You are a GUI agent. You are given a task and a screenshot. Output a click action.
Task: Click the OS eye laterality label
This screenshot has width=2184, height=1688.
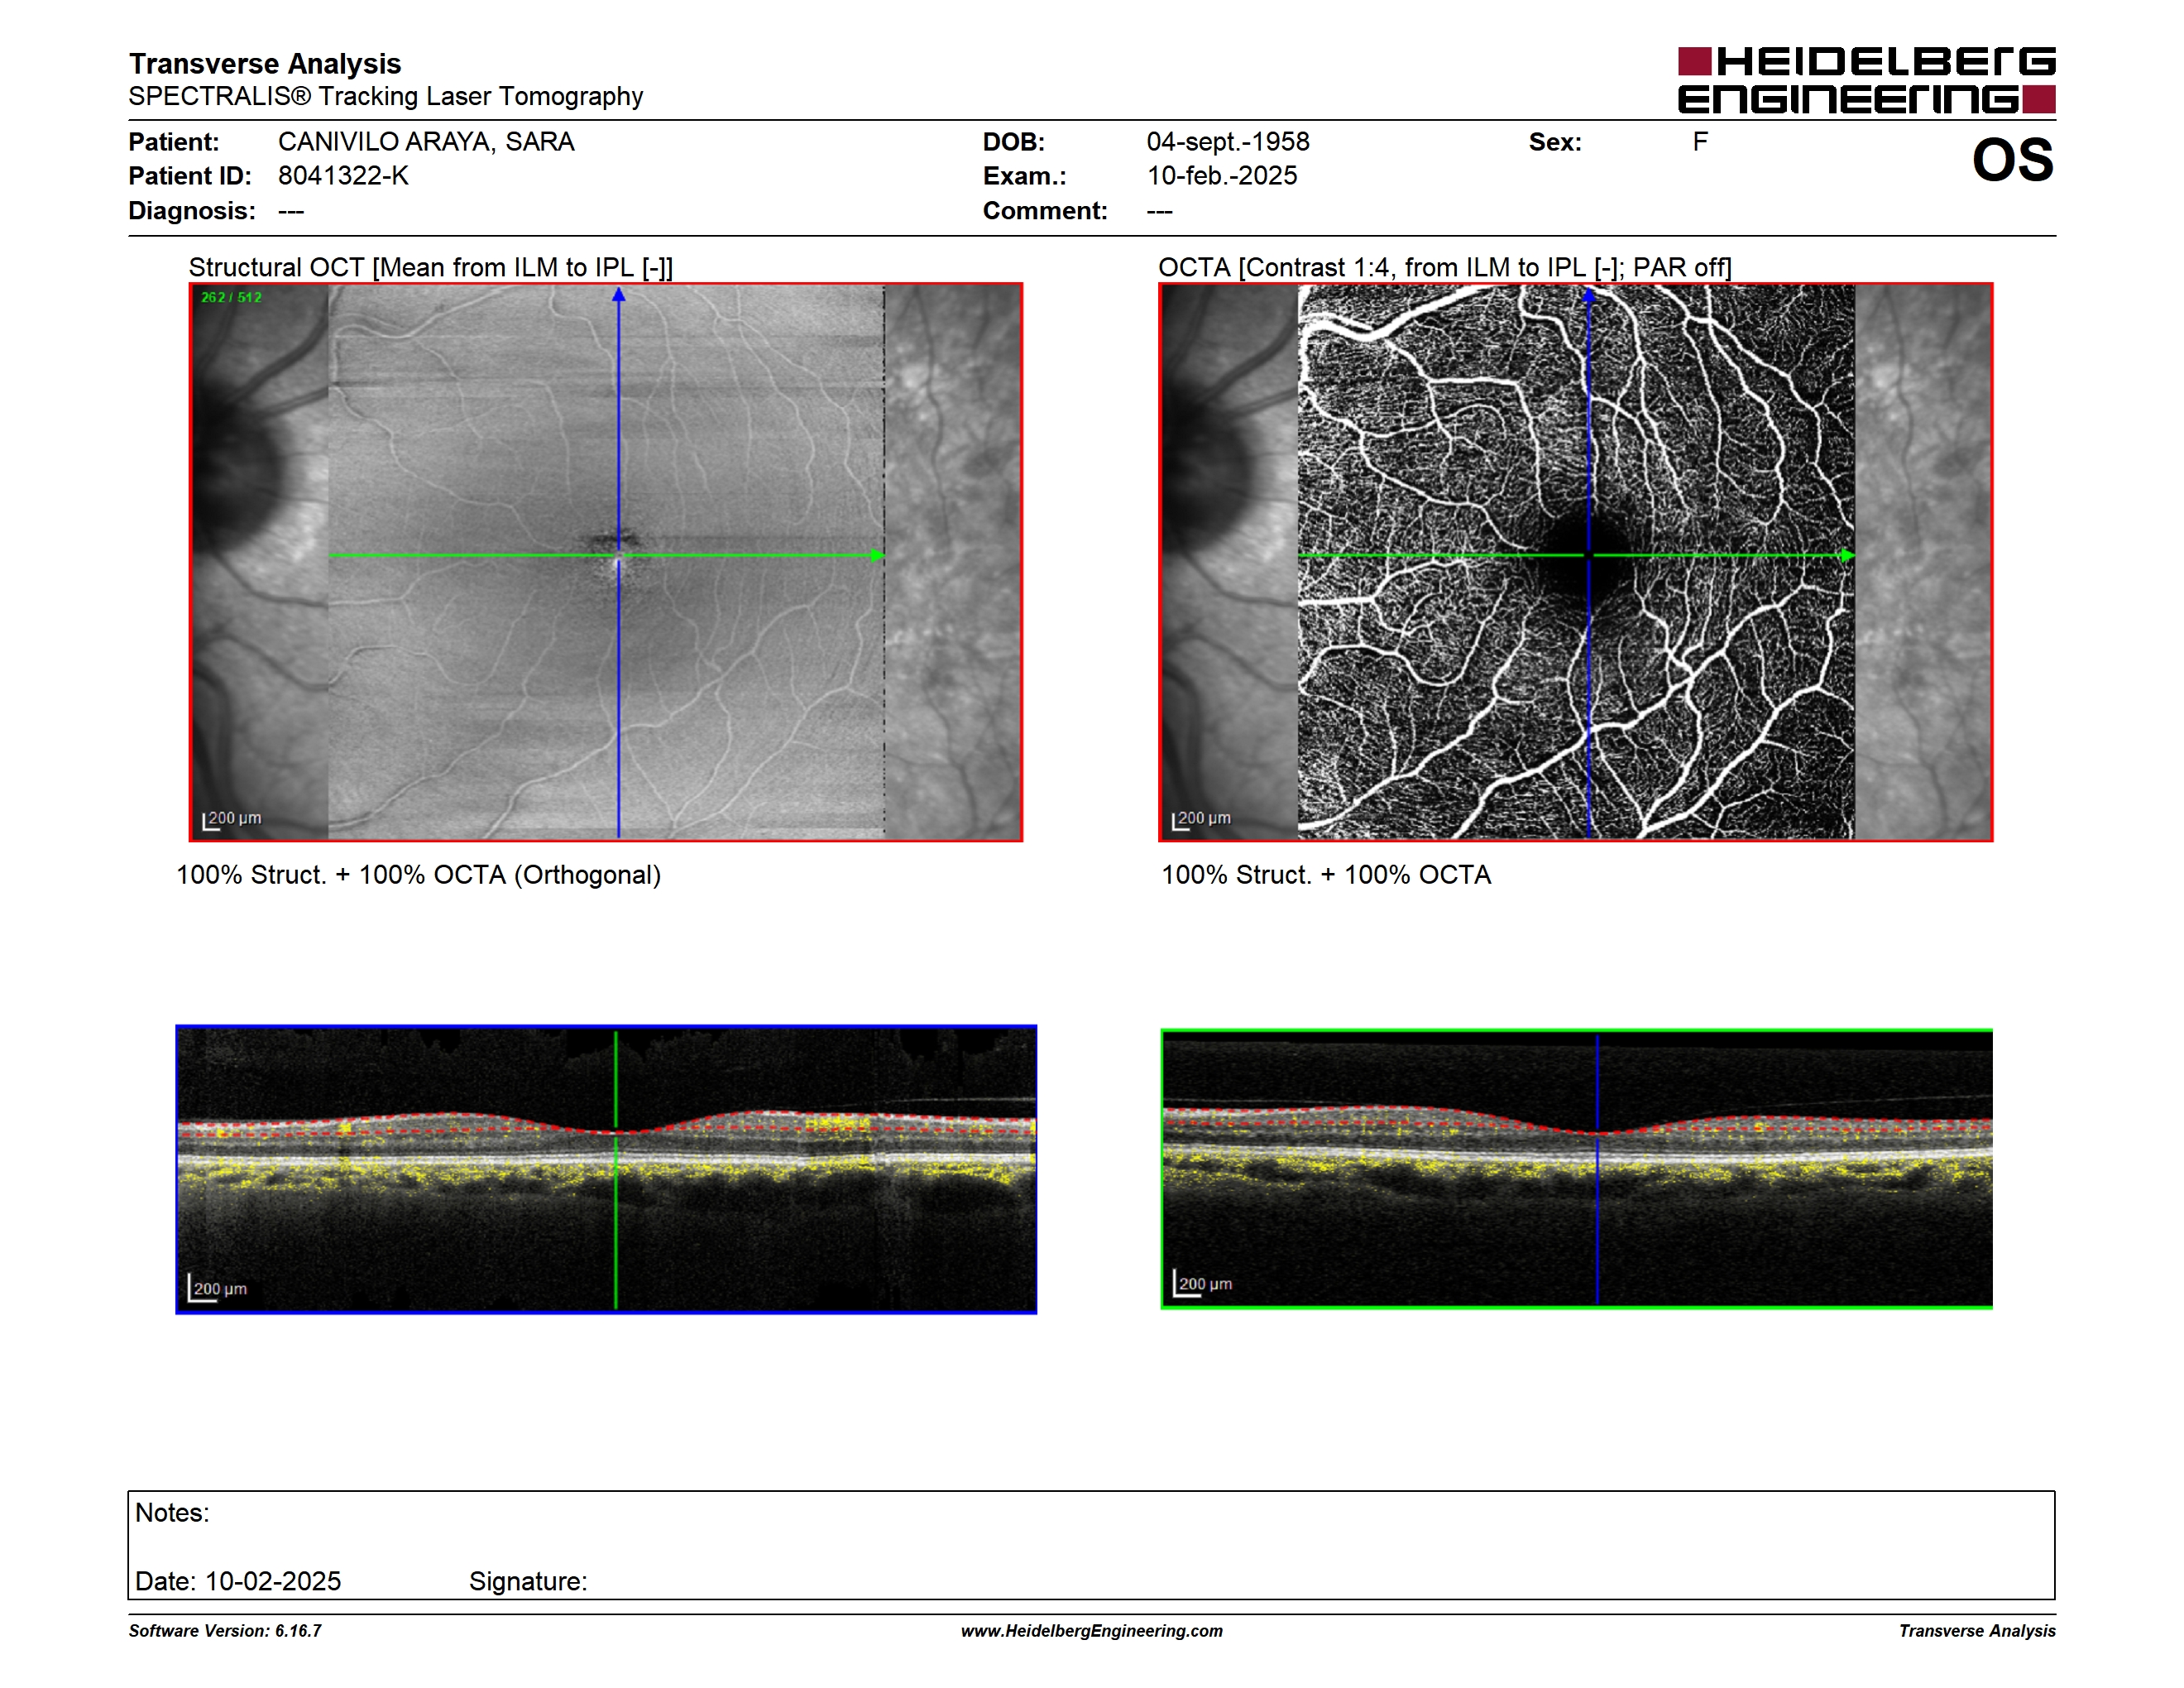point(2012,160)
